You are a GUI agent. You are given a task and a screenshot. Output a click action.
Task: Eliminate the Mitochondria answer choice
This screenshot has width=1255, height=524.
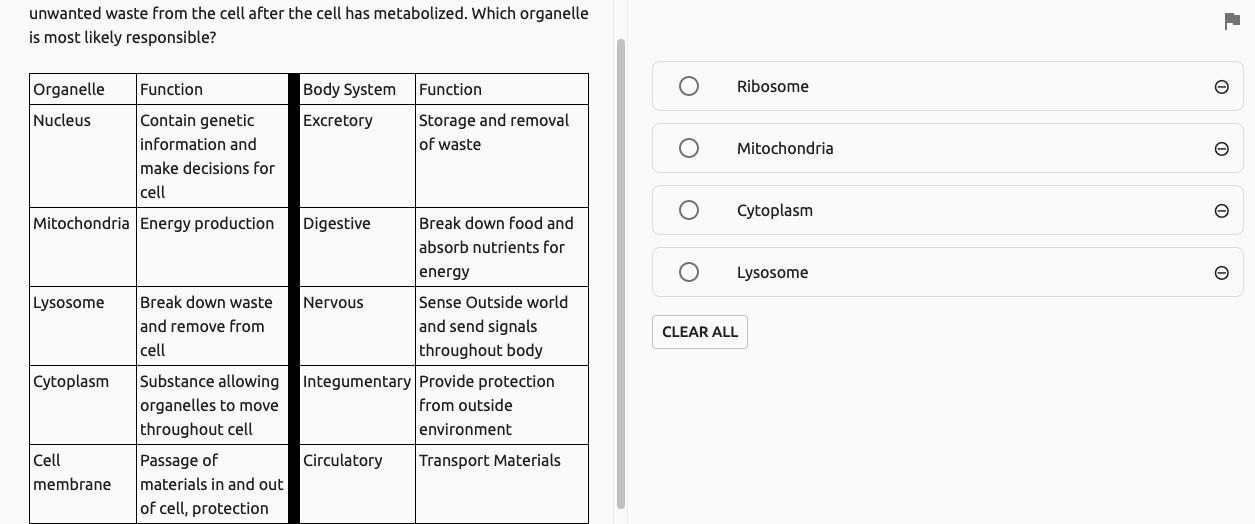[x=1221, y=149]
